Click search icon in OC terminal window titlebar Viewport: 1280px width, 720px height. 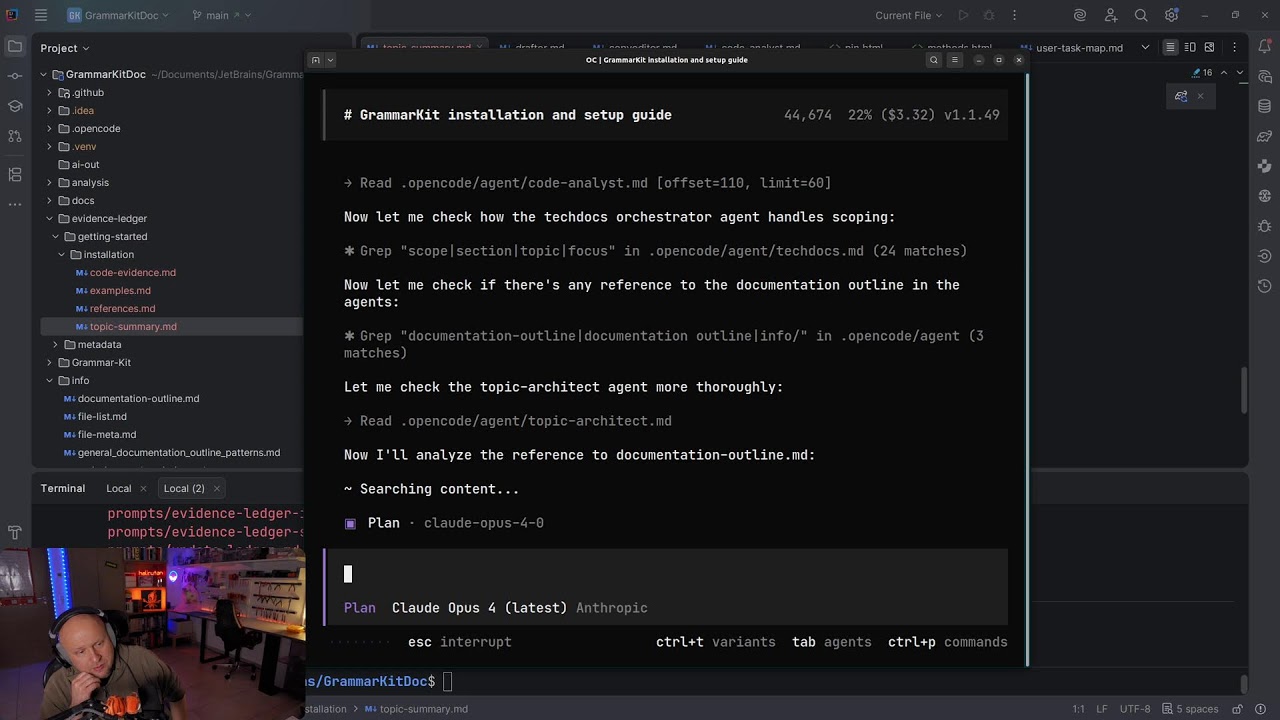(934, 60)
